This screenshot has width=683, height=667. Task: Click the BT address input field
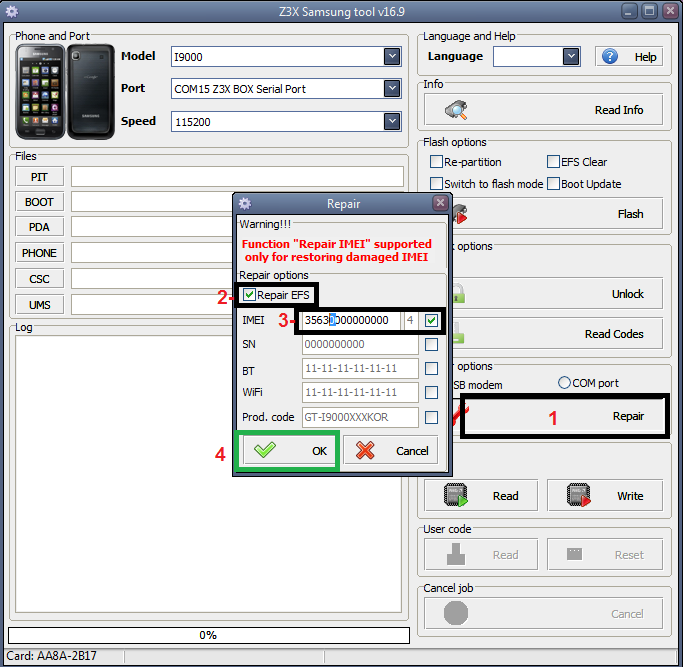coord(360,369)
